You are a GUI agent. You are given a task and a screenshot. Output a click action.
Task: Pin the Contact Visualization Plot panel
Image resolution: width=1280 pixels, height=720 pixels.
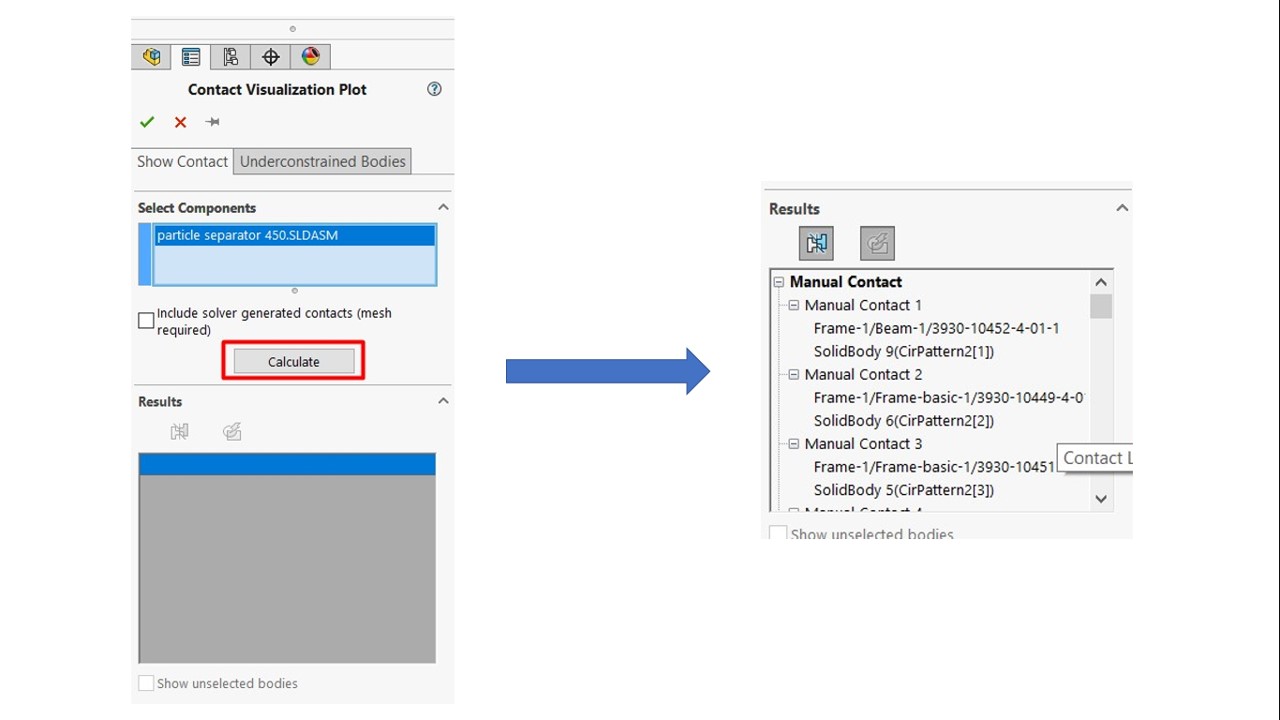click(212, 122)
